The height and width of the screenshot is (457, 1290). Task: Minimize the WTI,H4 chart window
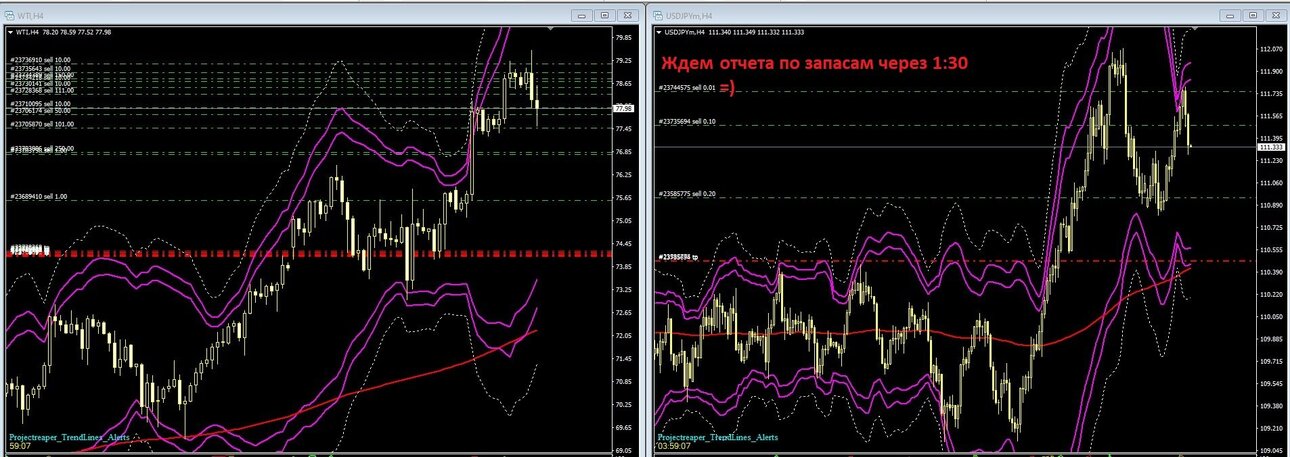(582, 15)
